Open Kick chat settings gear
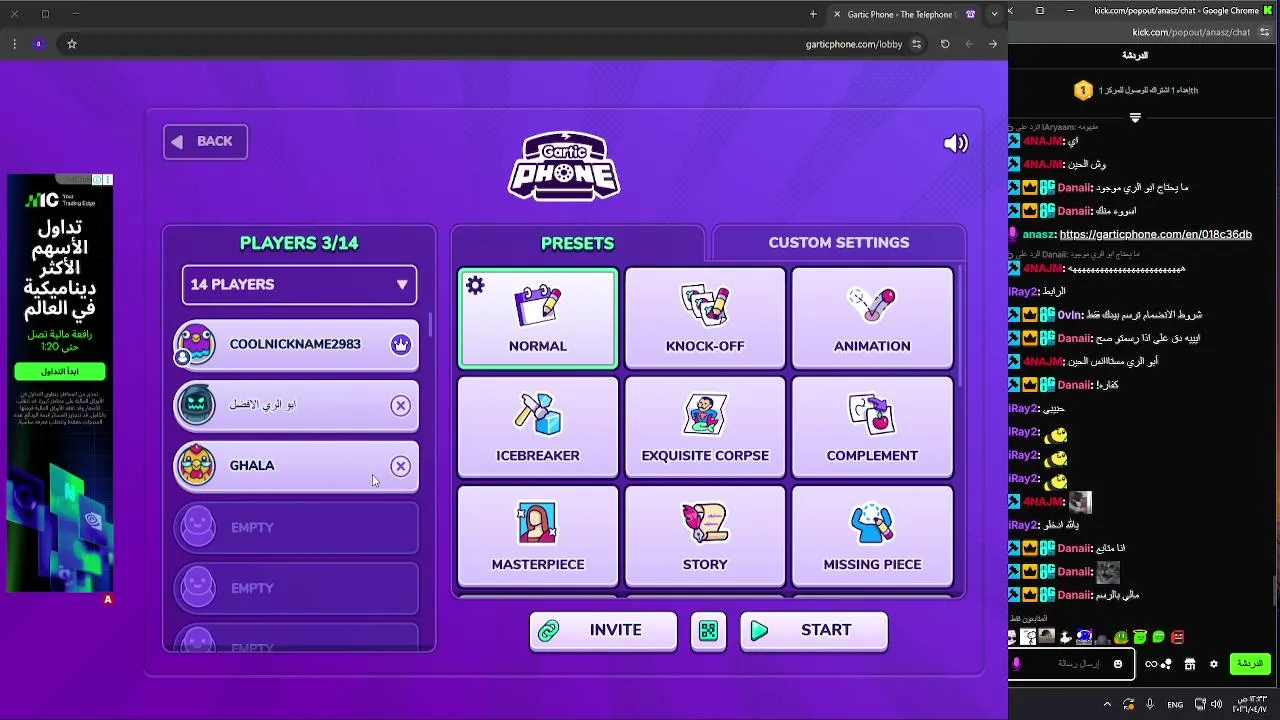 coord(1214,664)
